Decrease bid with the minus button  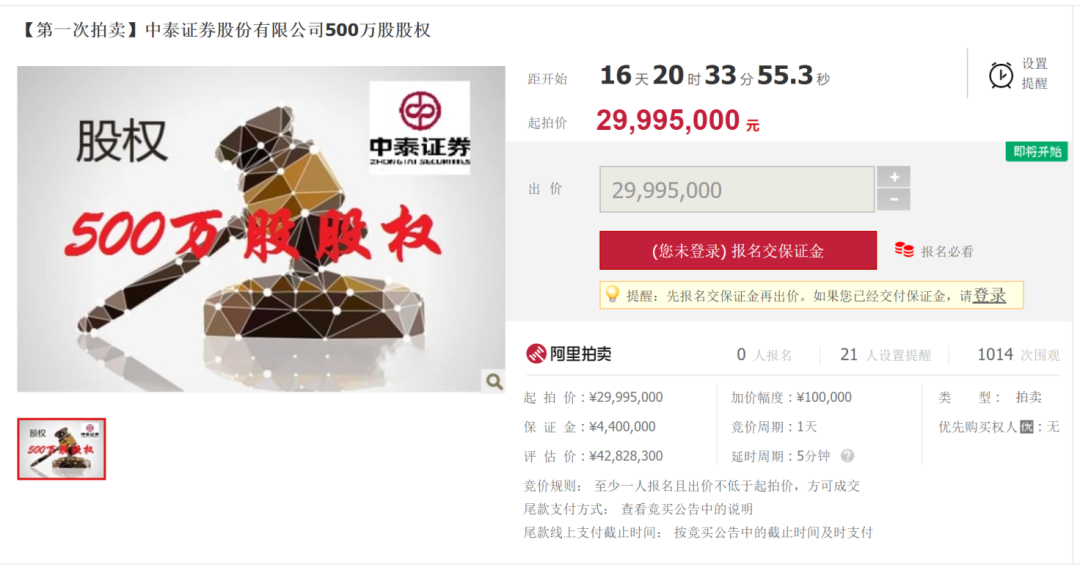click(893, 200)
